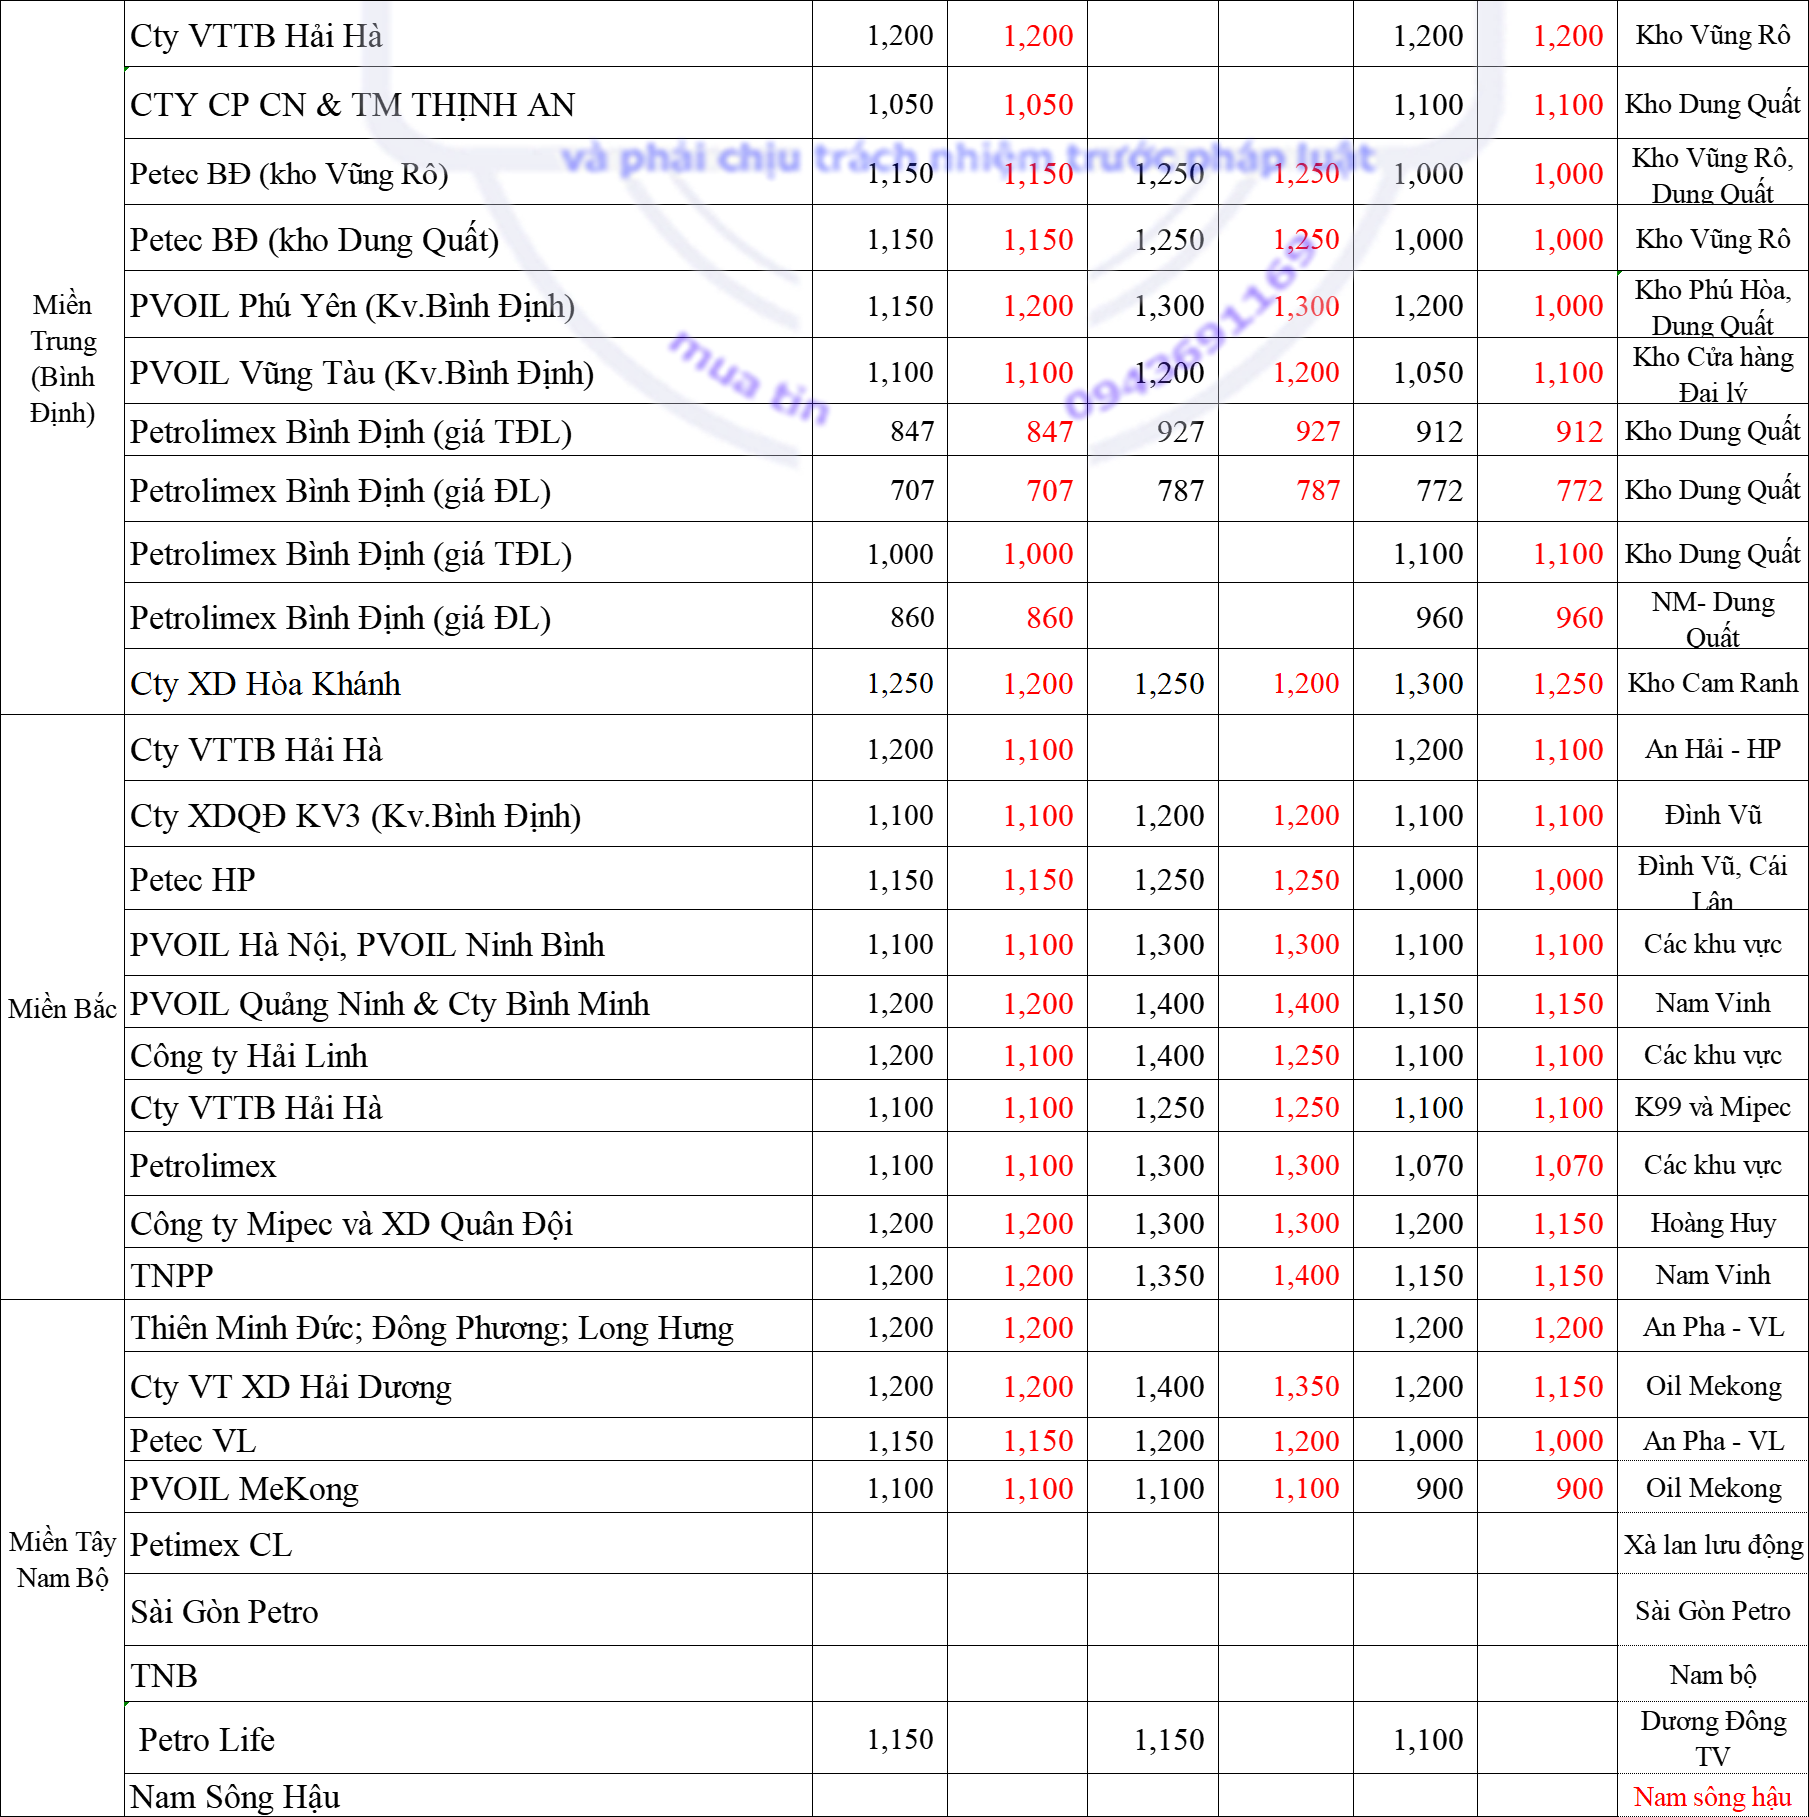Viewport: 1809px width, 1817px height.
Task: Click the red 1,070 value in Petrolimex row
Action: pos(1568,1165)
